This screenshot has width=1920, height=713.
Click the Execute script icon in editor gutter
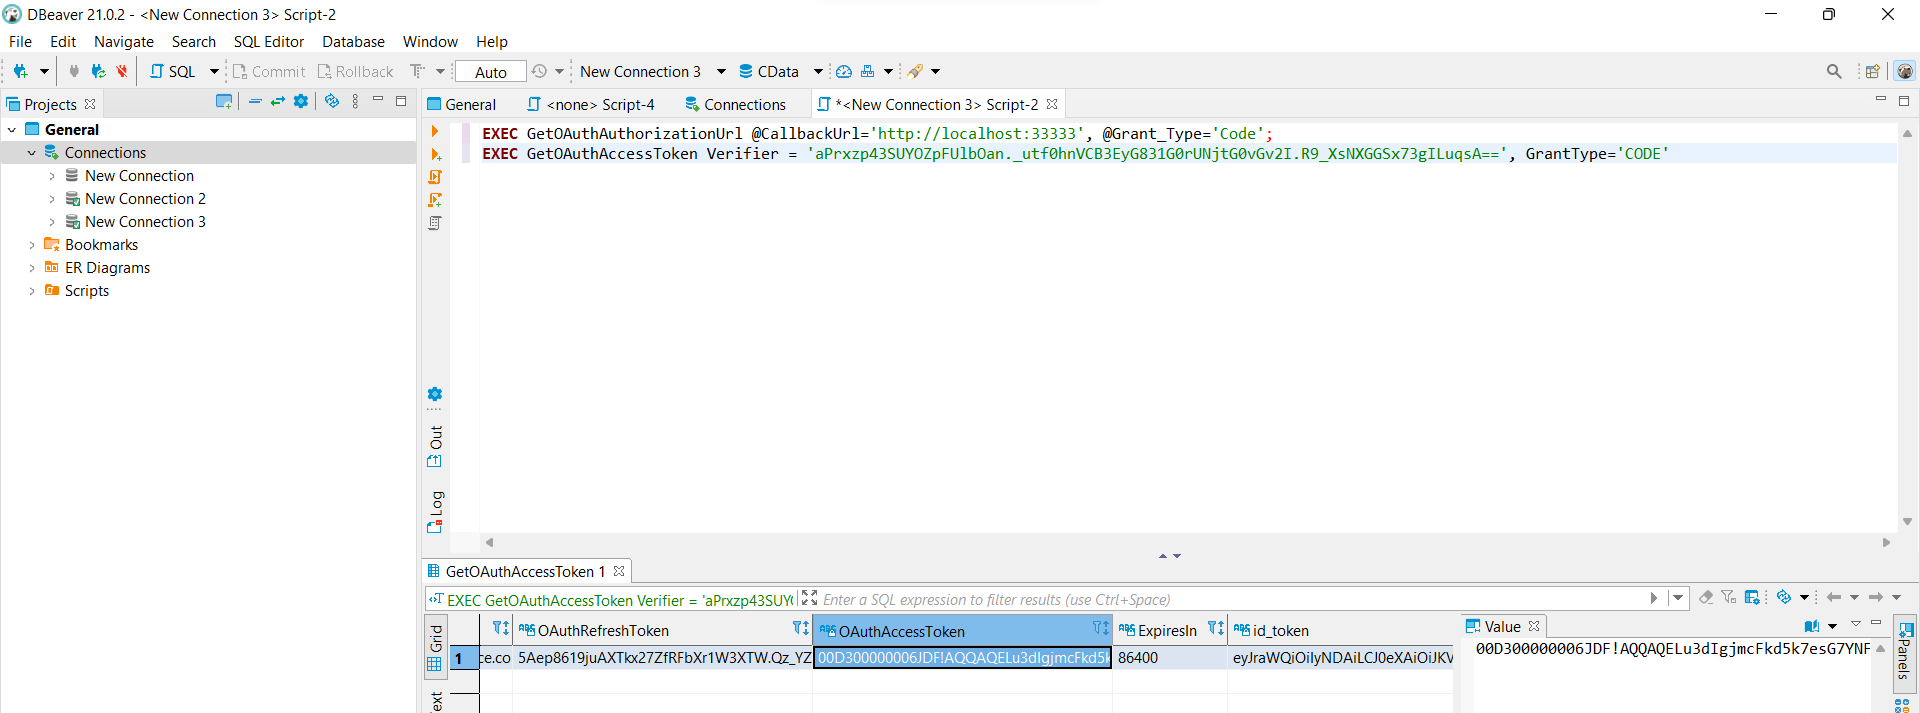(435, 177)
